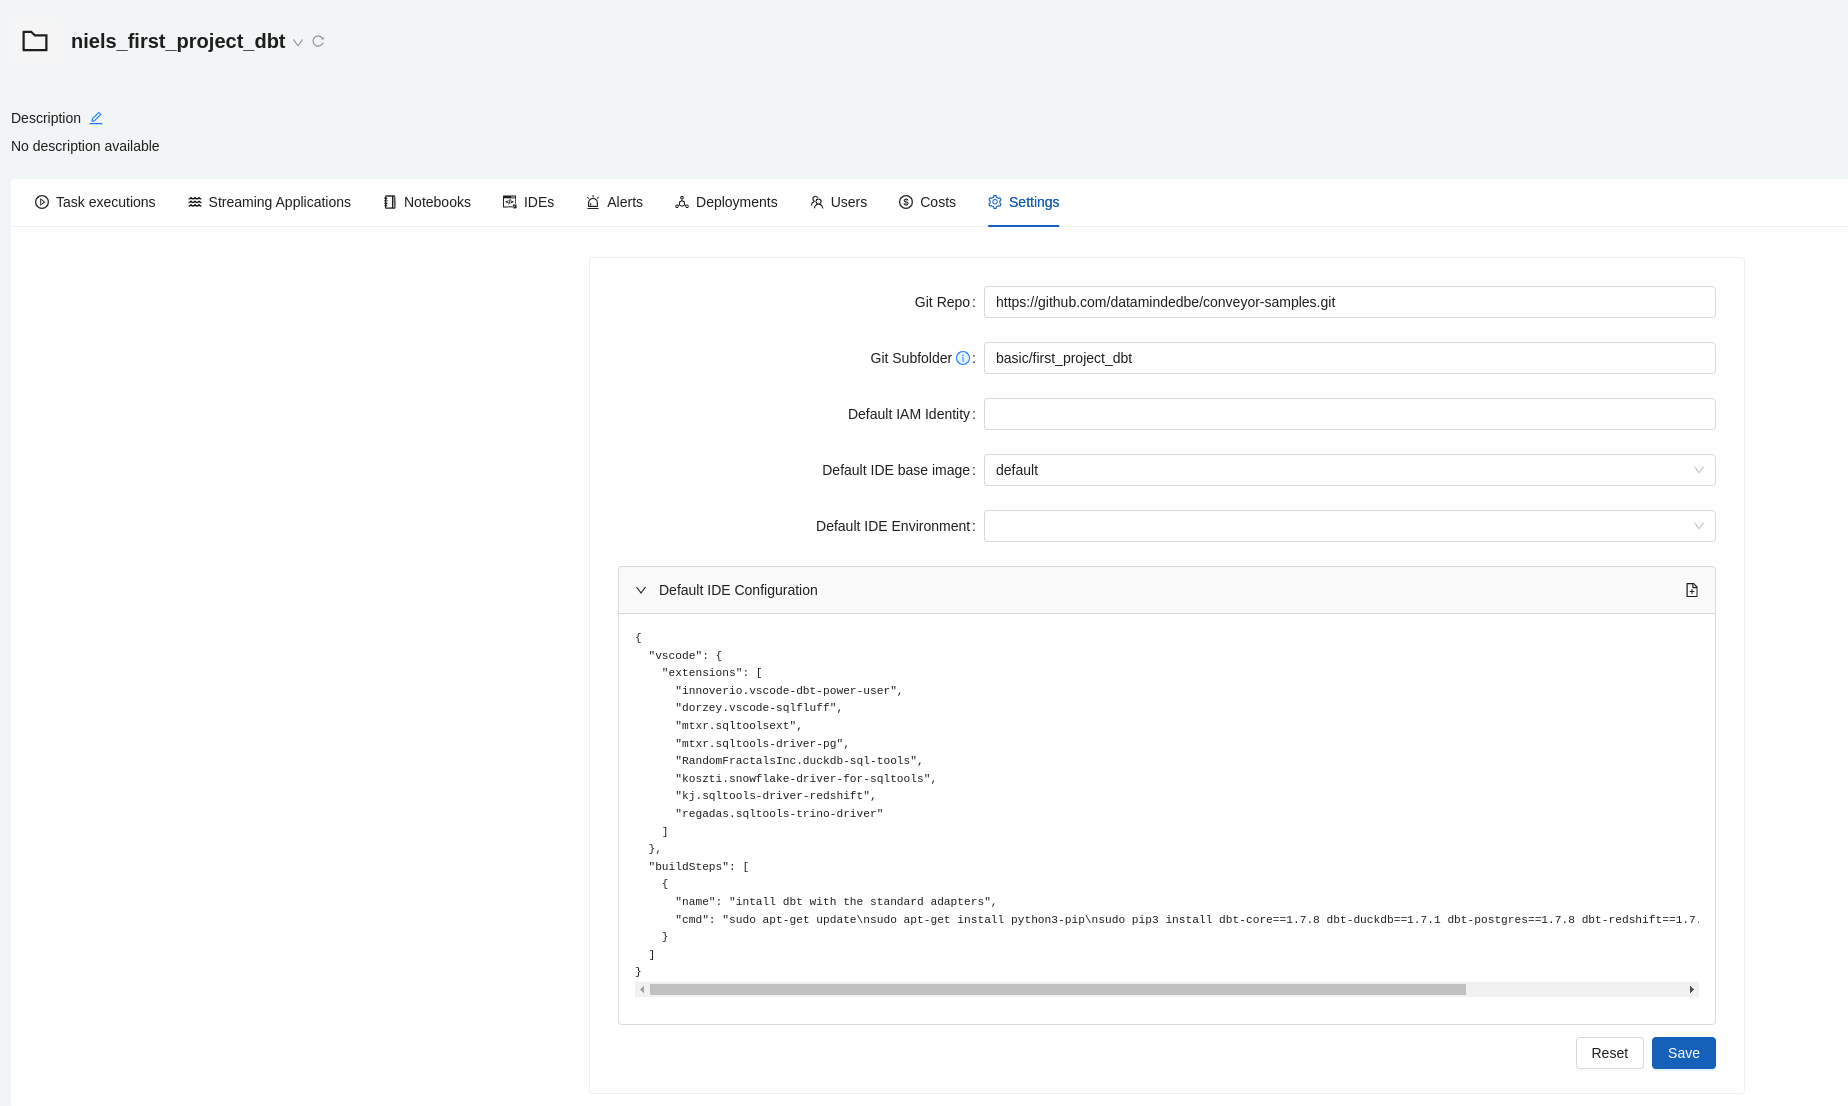Collapse the Default IDE Configuration section

click(x=641, y=590)
